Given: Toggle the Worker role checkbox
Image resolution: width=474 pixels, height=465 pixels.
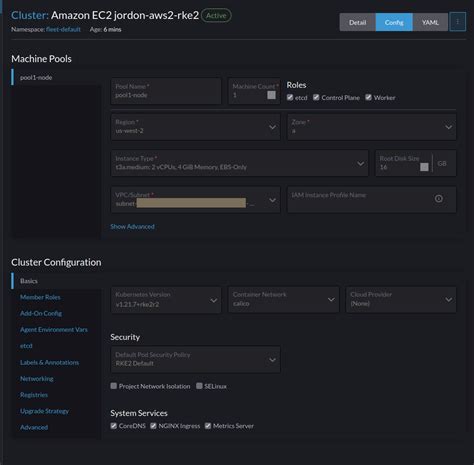Looking at the screenshot, I should click(368, 97).
